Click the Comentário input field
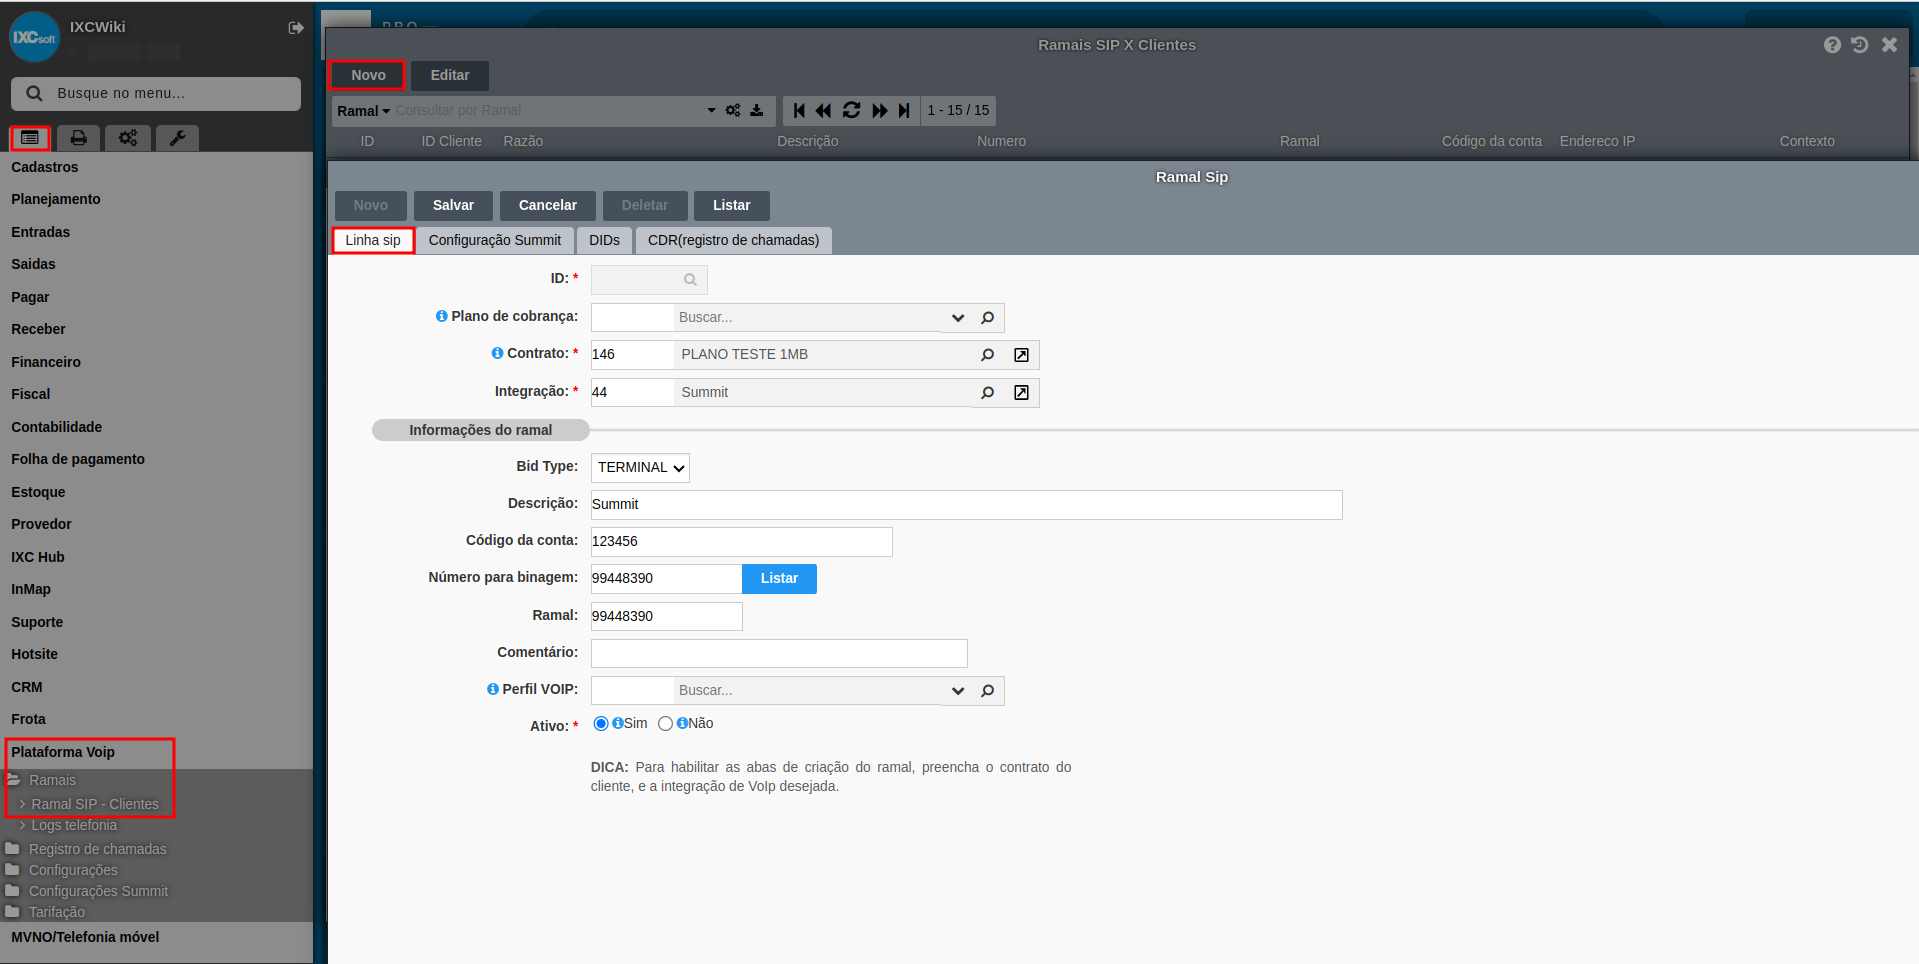The height and width of the screenshot is (964, 1919). coord(779,653)
